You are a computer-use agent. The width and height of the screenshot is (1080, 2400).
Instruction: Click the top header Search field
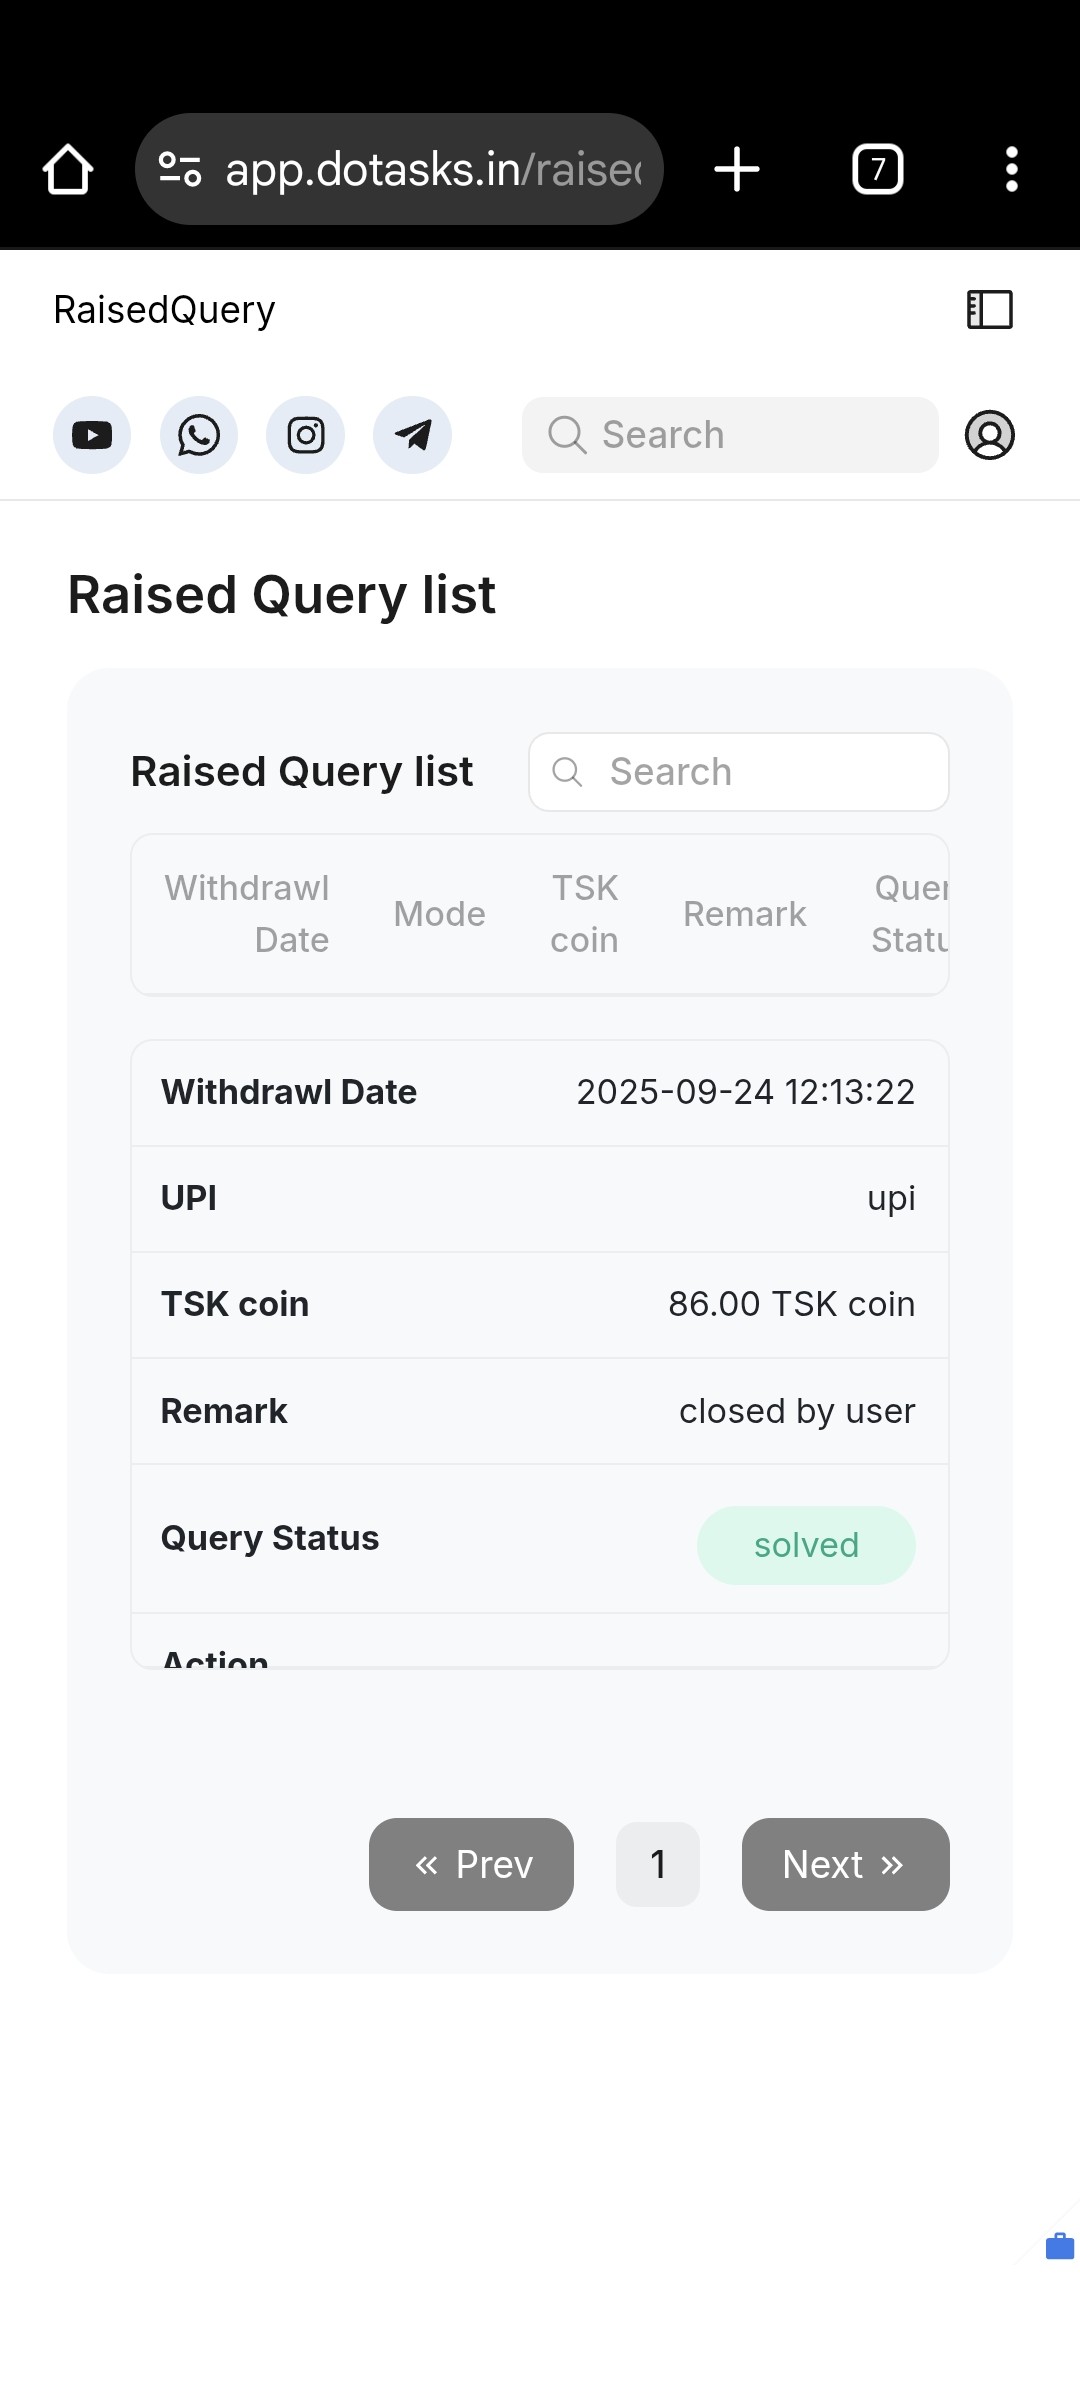coord(730,435)
